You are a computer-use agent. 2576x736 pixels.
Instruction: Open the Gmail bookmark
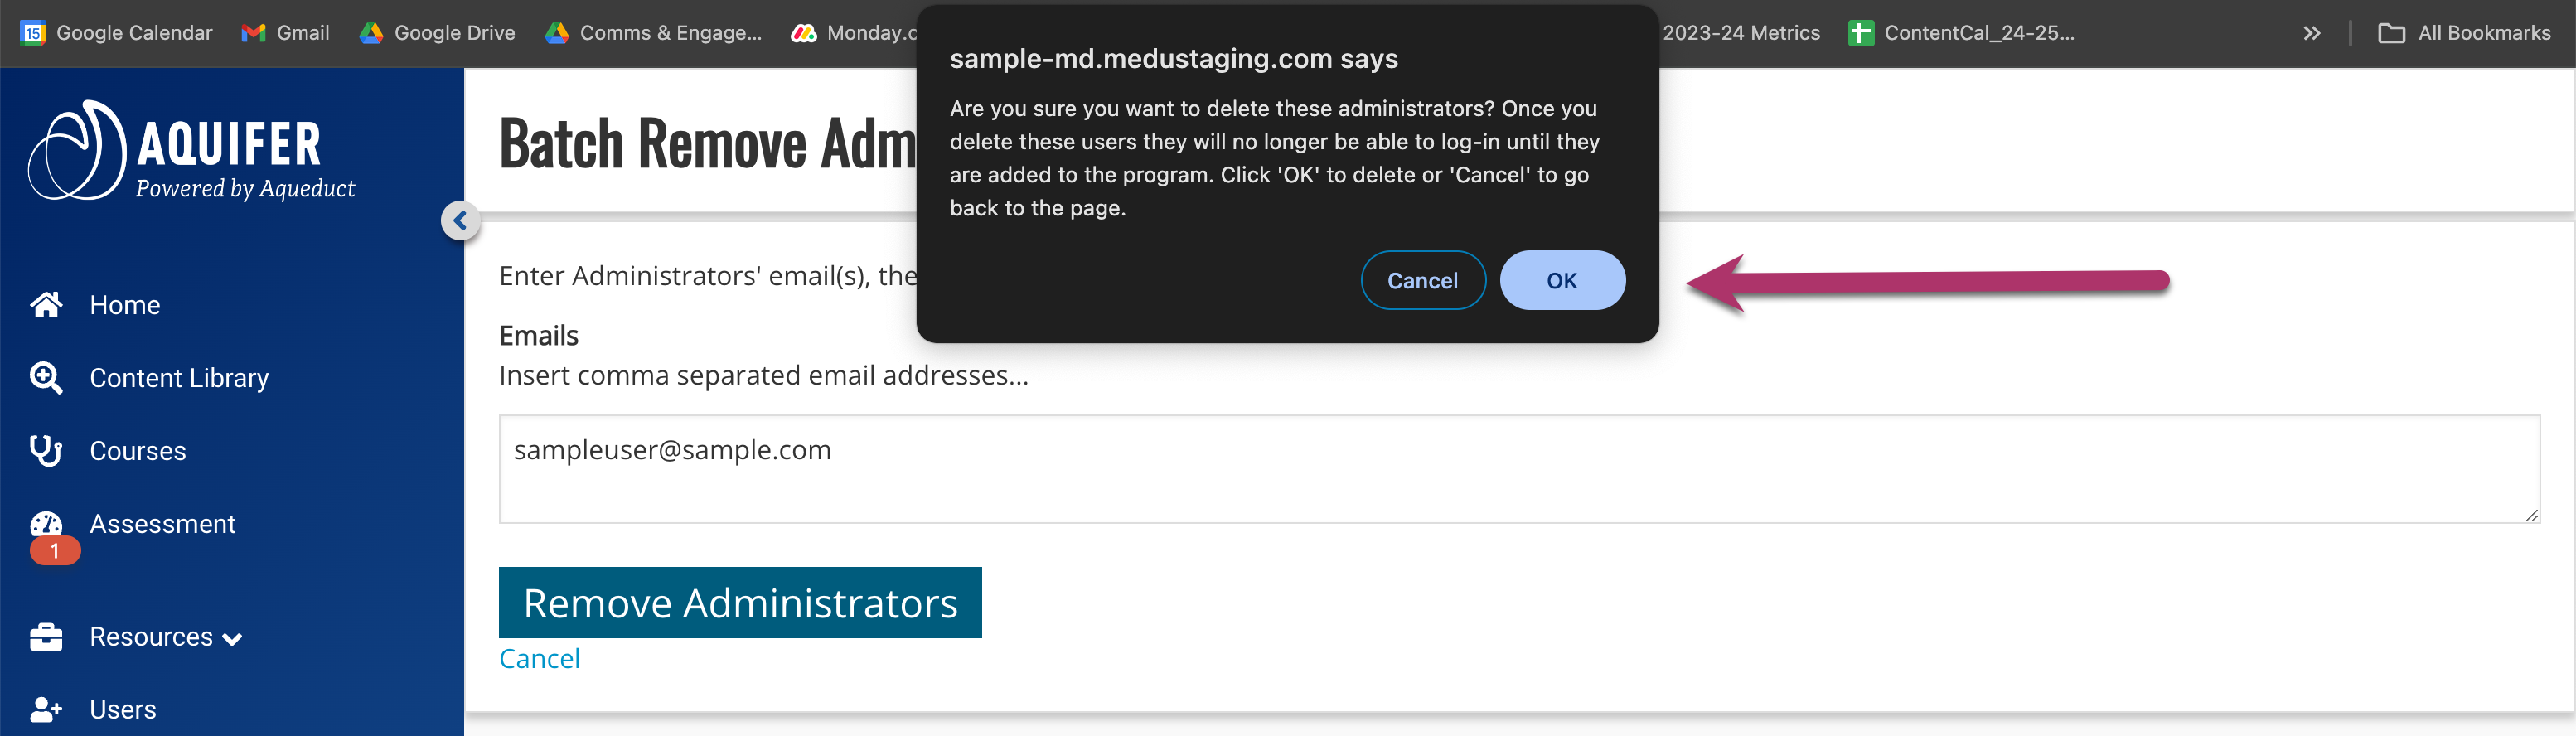point(286,33)
